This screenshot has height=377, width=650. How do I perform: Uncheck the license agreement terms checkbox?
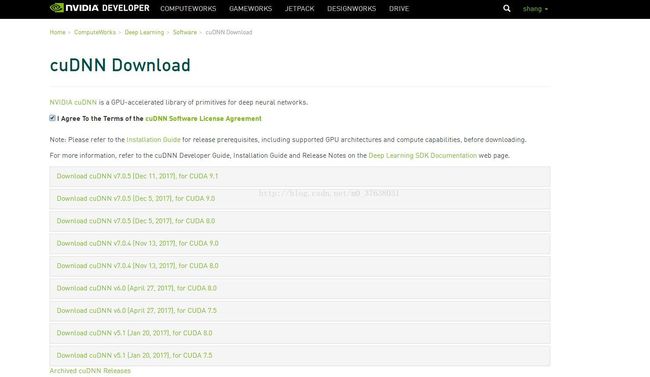point(52,118)
